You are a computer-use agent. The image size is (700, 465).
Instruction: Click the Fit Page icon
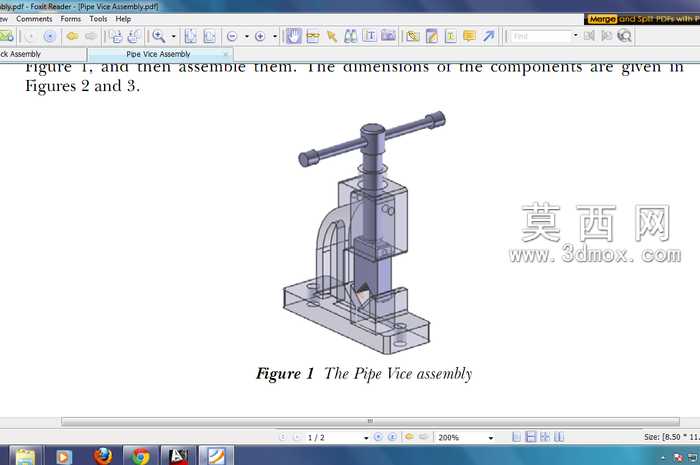[191, 36]
